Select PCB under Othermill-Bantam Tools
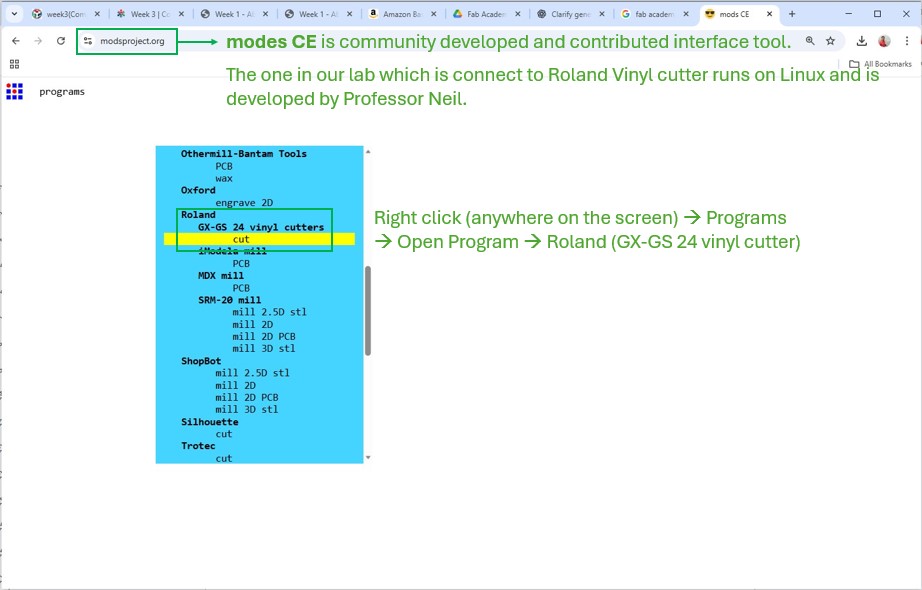Screen dimensions: 922x590 (224, 166)
